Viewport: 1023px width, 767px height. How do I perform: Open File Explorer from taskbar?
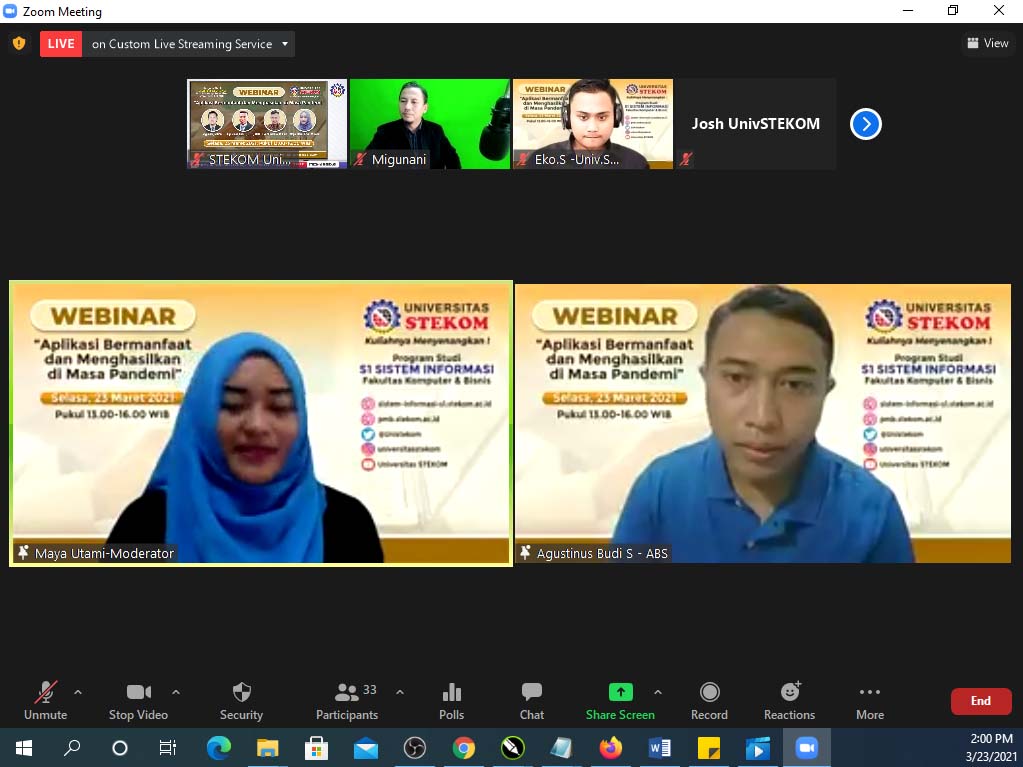267,747
